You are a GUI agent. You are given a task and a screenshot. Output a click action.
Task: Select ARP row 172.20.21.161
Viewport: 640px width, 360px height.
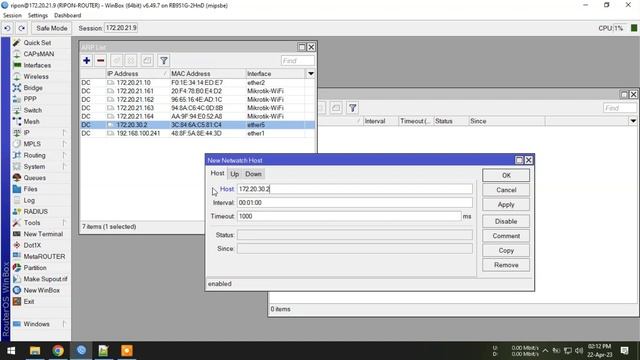point(198,91)
